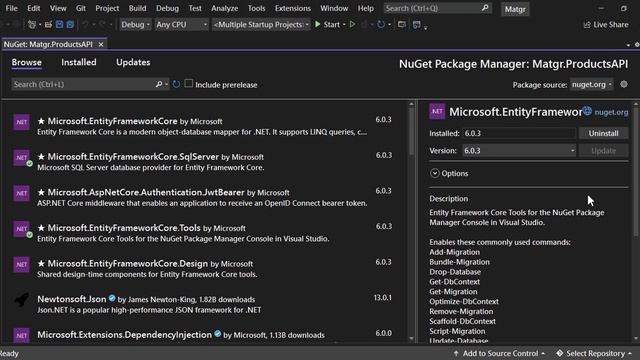Click the browser window toolbar icon
Screen dimensions: 640x360
point(402,24)
